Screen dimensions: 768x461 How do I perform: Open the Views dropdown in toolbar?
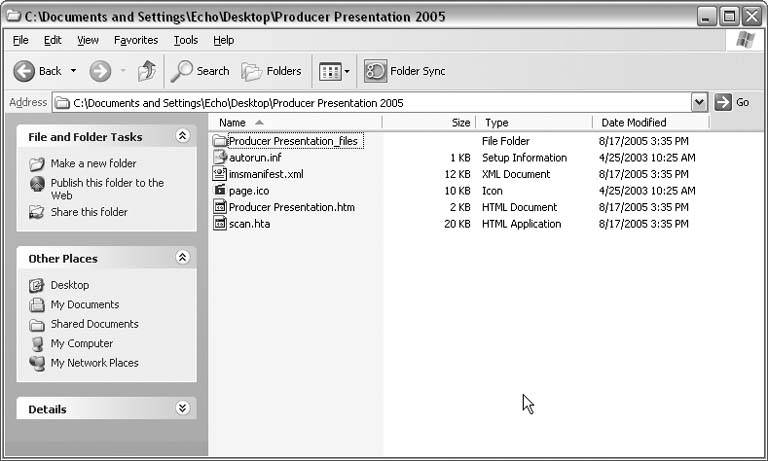(x=334, y=71)
